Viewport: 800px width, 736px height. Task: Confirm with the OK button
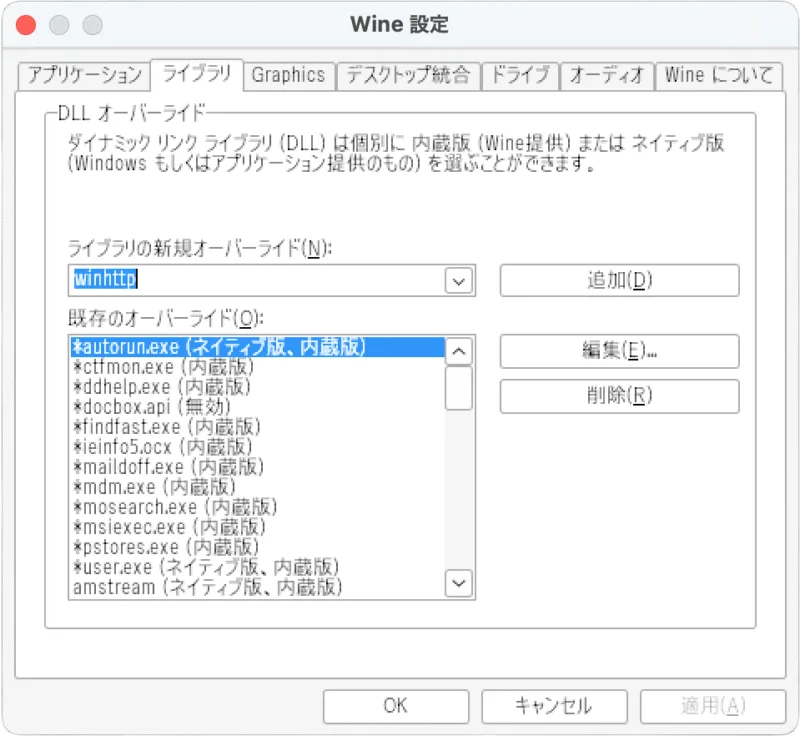point(396,706)
